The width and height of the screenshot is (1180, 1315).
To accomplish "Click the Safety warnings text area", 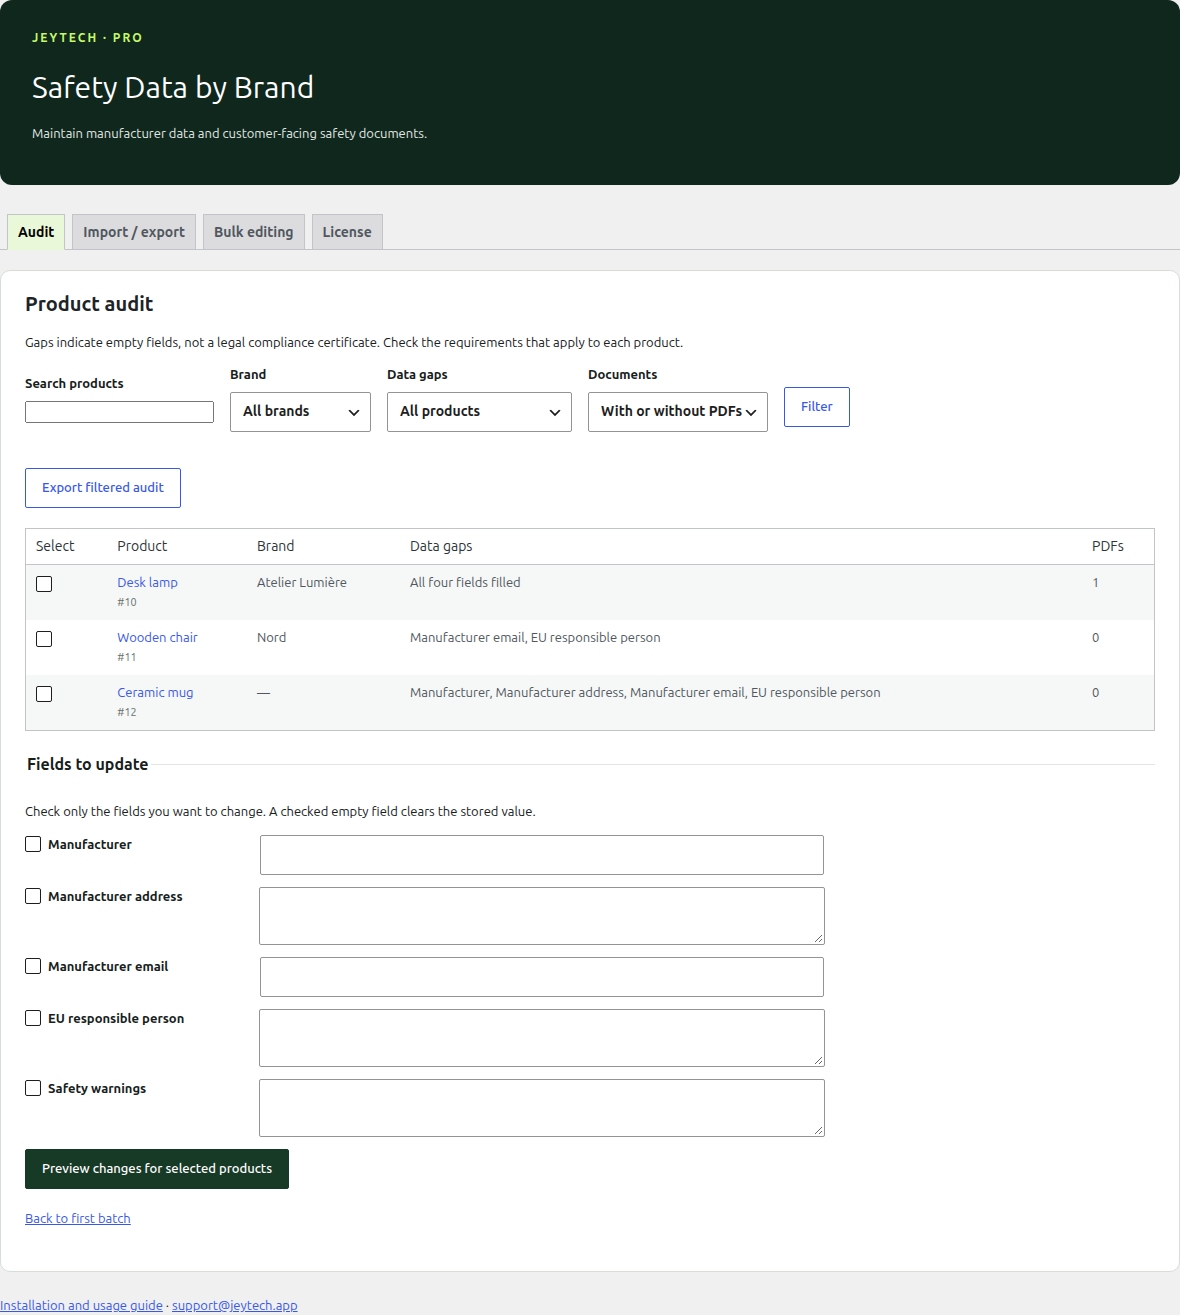I will pos(542,1108).
